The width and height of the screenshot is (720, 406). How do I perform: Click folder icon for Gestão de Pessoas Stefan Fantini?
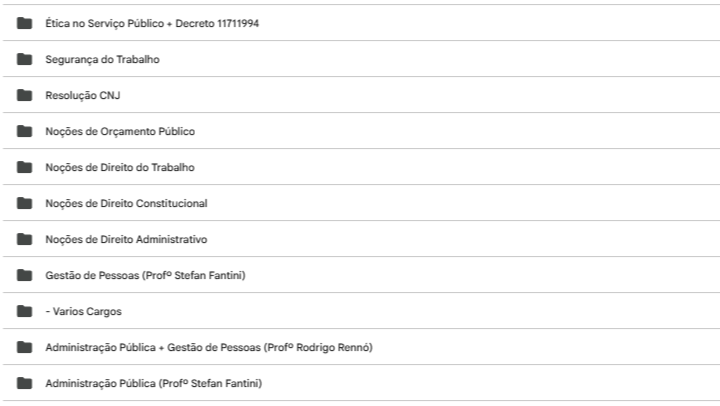pos(24,275)
